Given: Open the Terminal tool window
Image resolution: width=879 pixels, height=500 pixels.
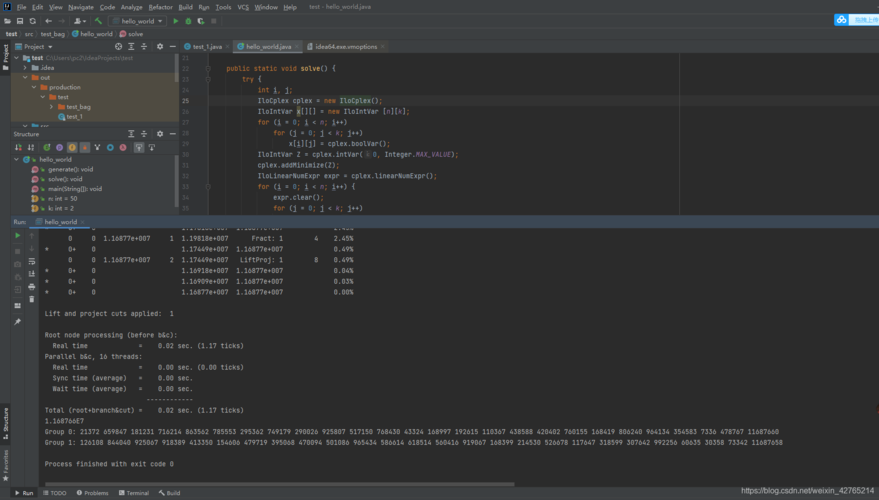Looking at the screenshot, I should pos(133,493).
